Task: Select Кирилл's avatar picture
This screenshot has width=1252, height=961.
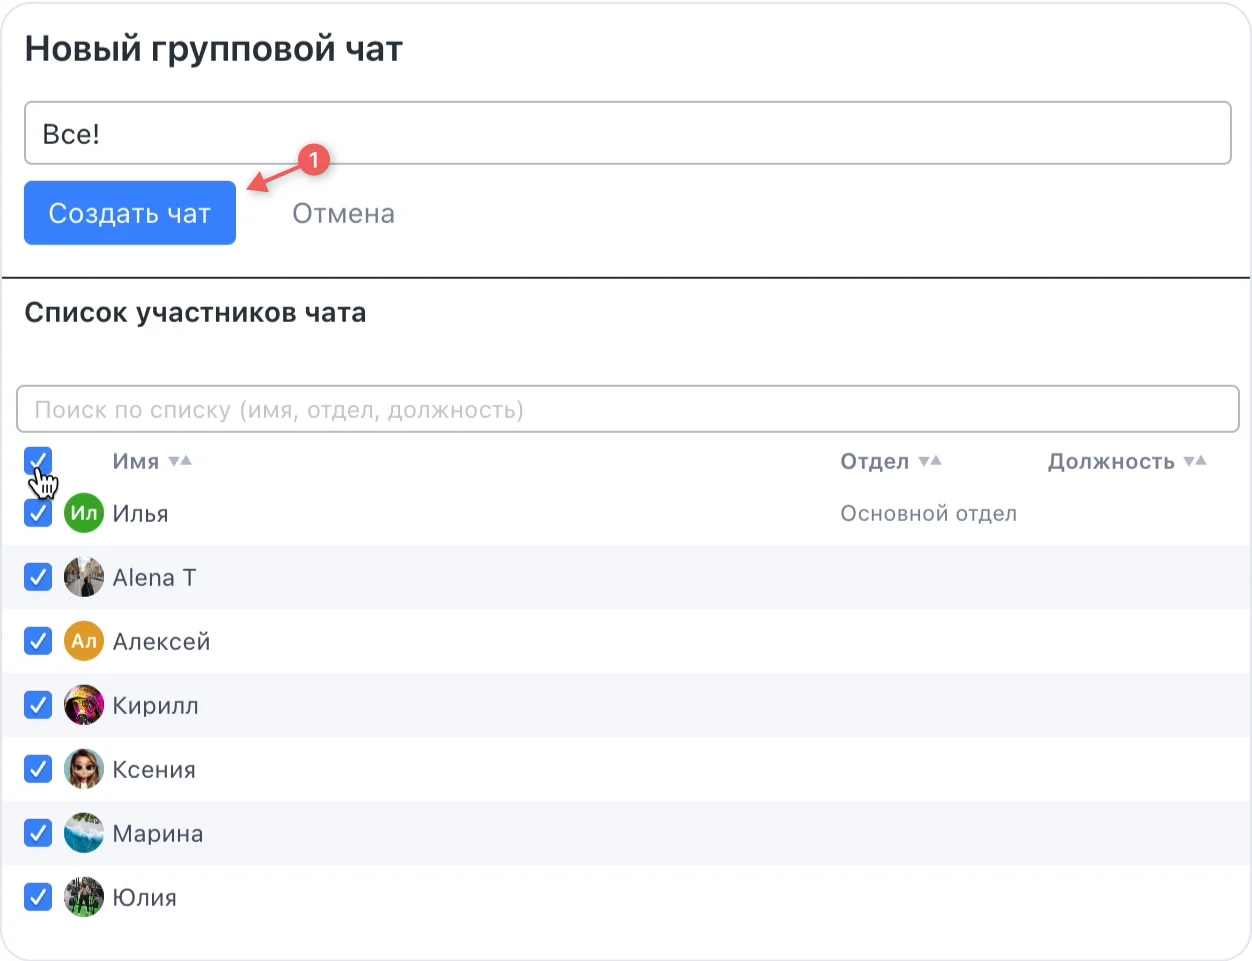Action: tap(84, 705)
